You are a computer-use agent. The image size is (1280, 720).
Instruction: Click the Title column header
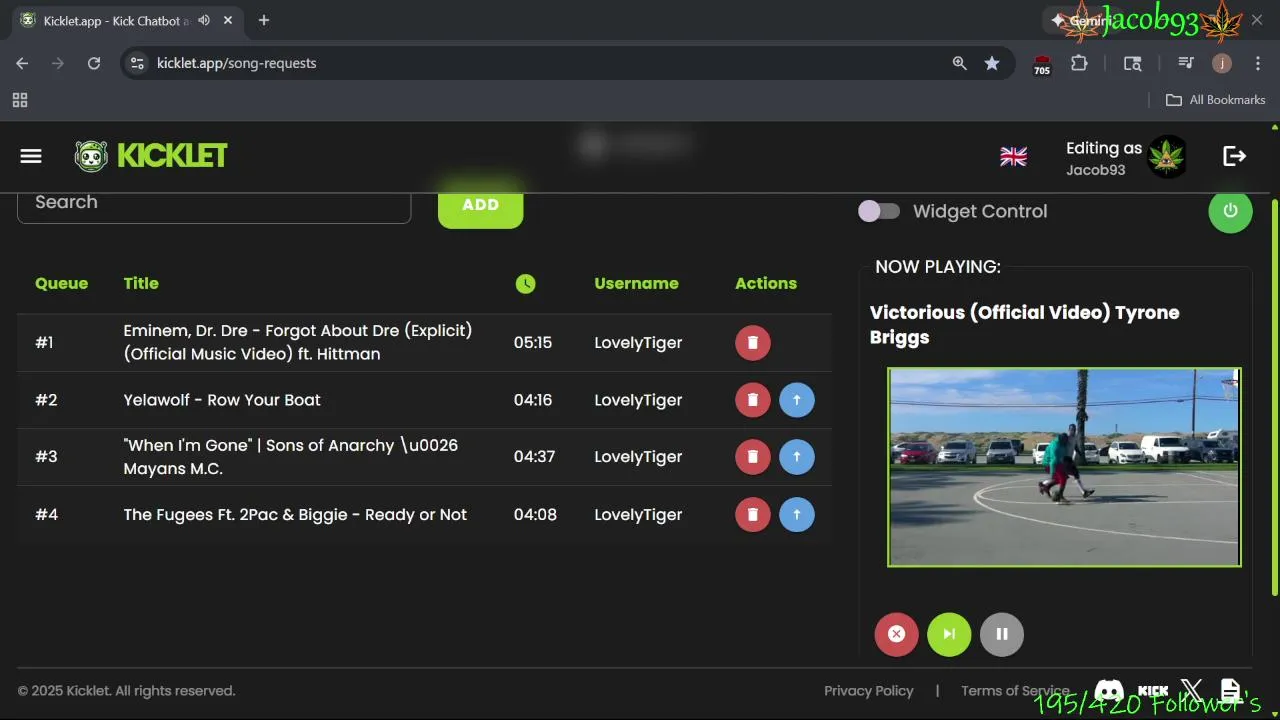(x=141, y=284)
